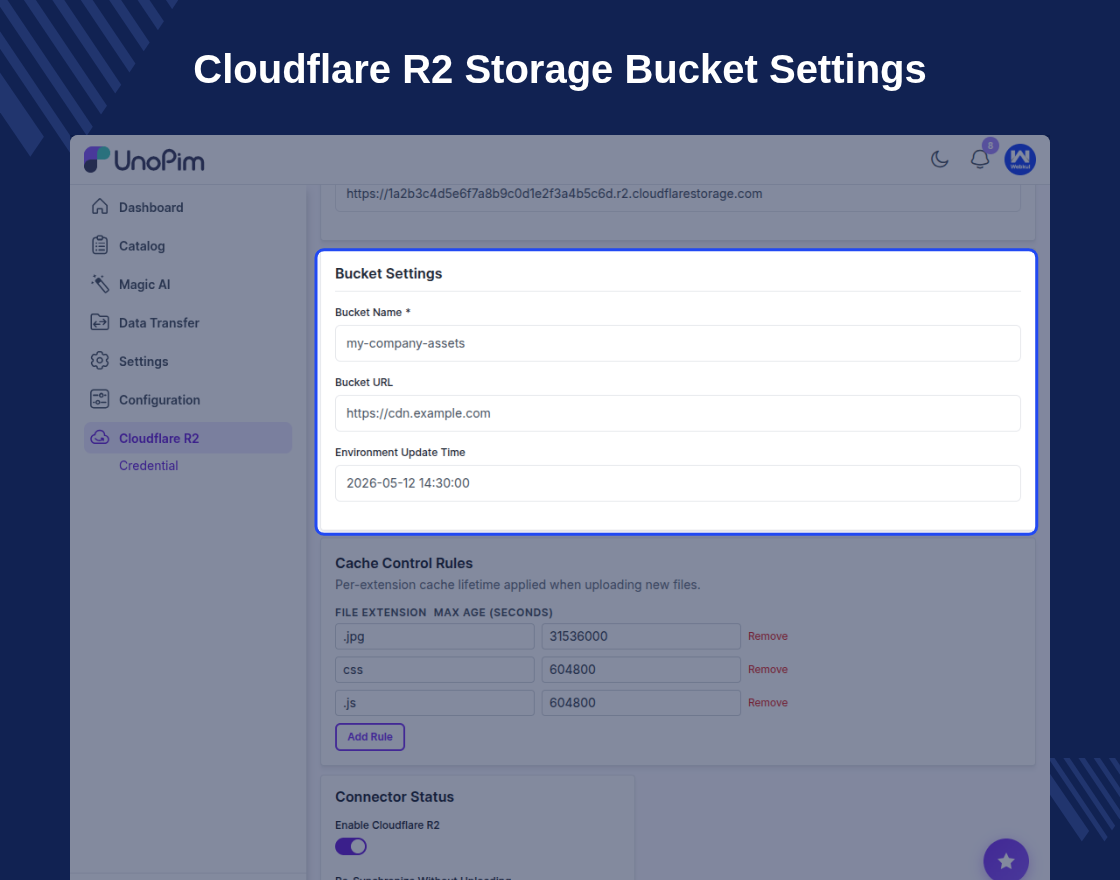Click the .js row max age field

(x=641, y=703)
